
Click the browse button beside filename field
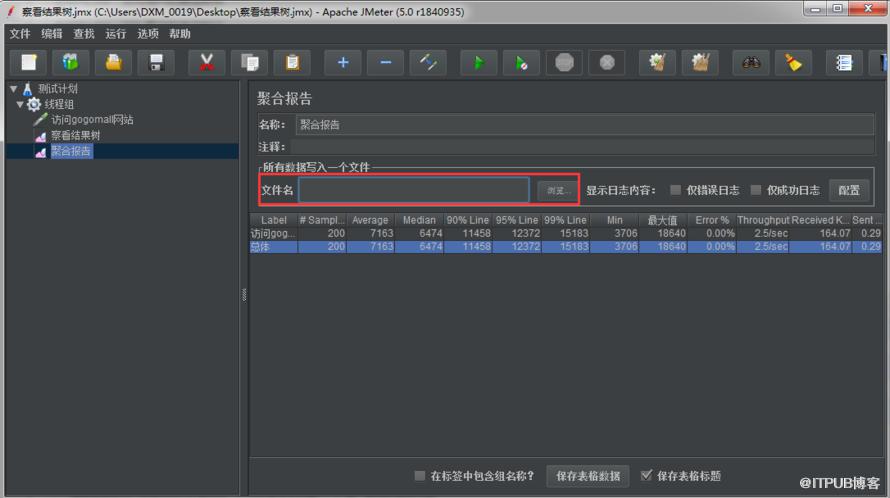tap(557, 191)
